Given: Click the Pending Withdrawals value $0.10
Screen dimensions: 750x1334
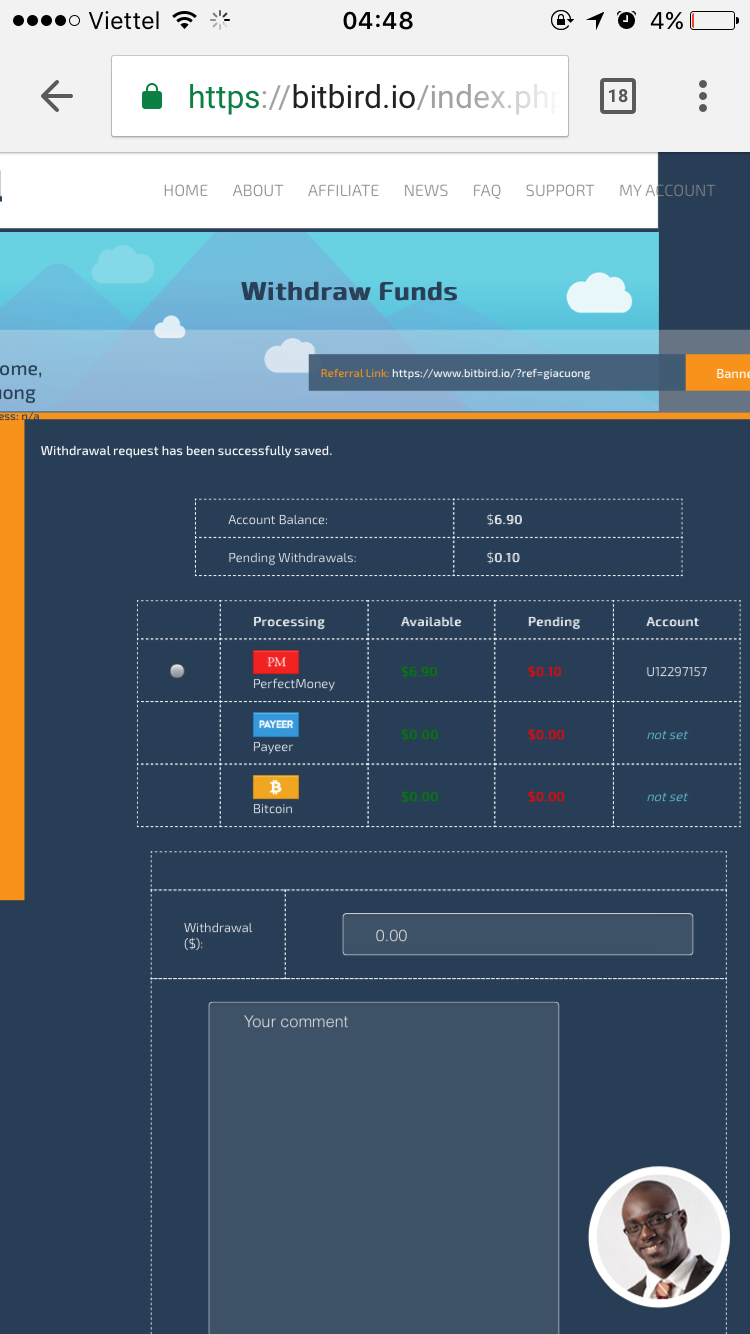Looking at the screenshot, I should 503,558.
